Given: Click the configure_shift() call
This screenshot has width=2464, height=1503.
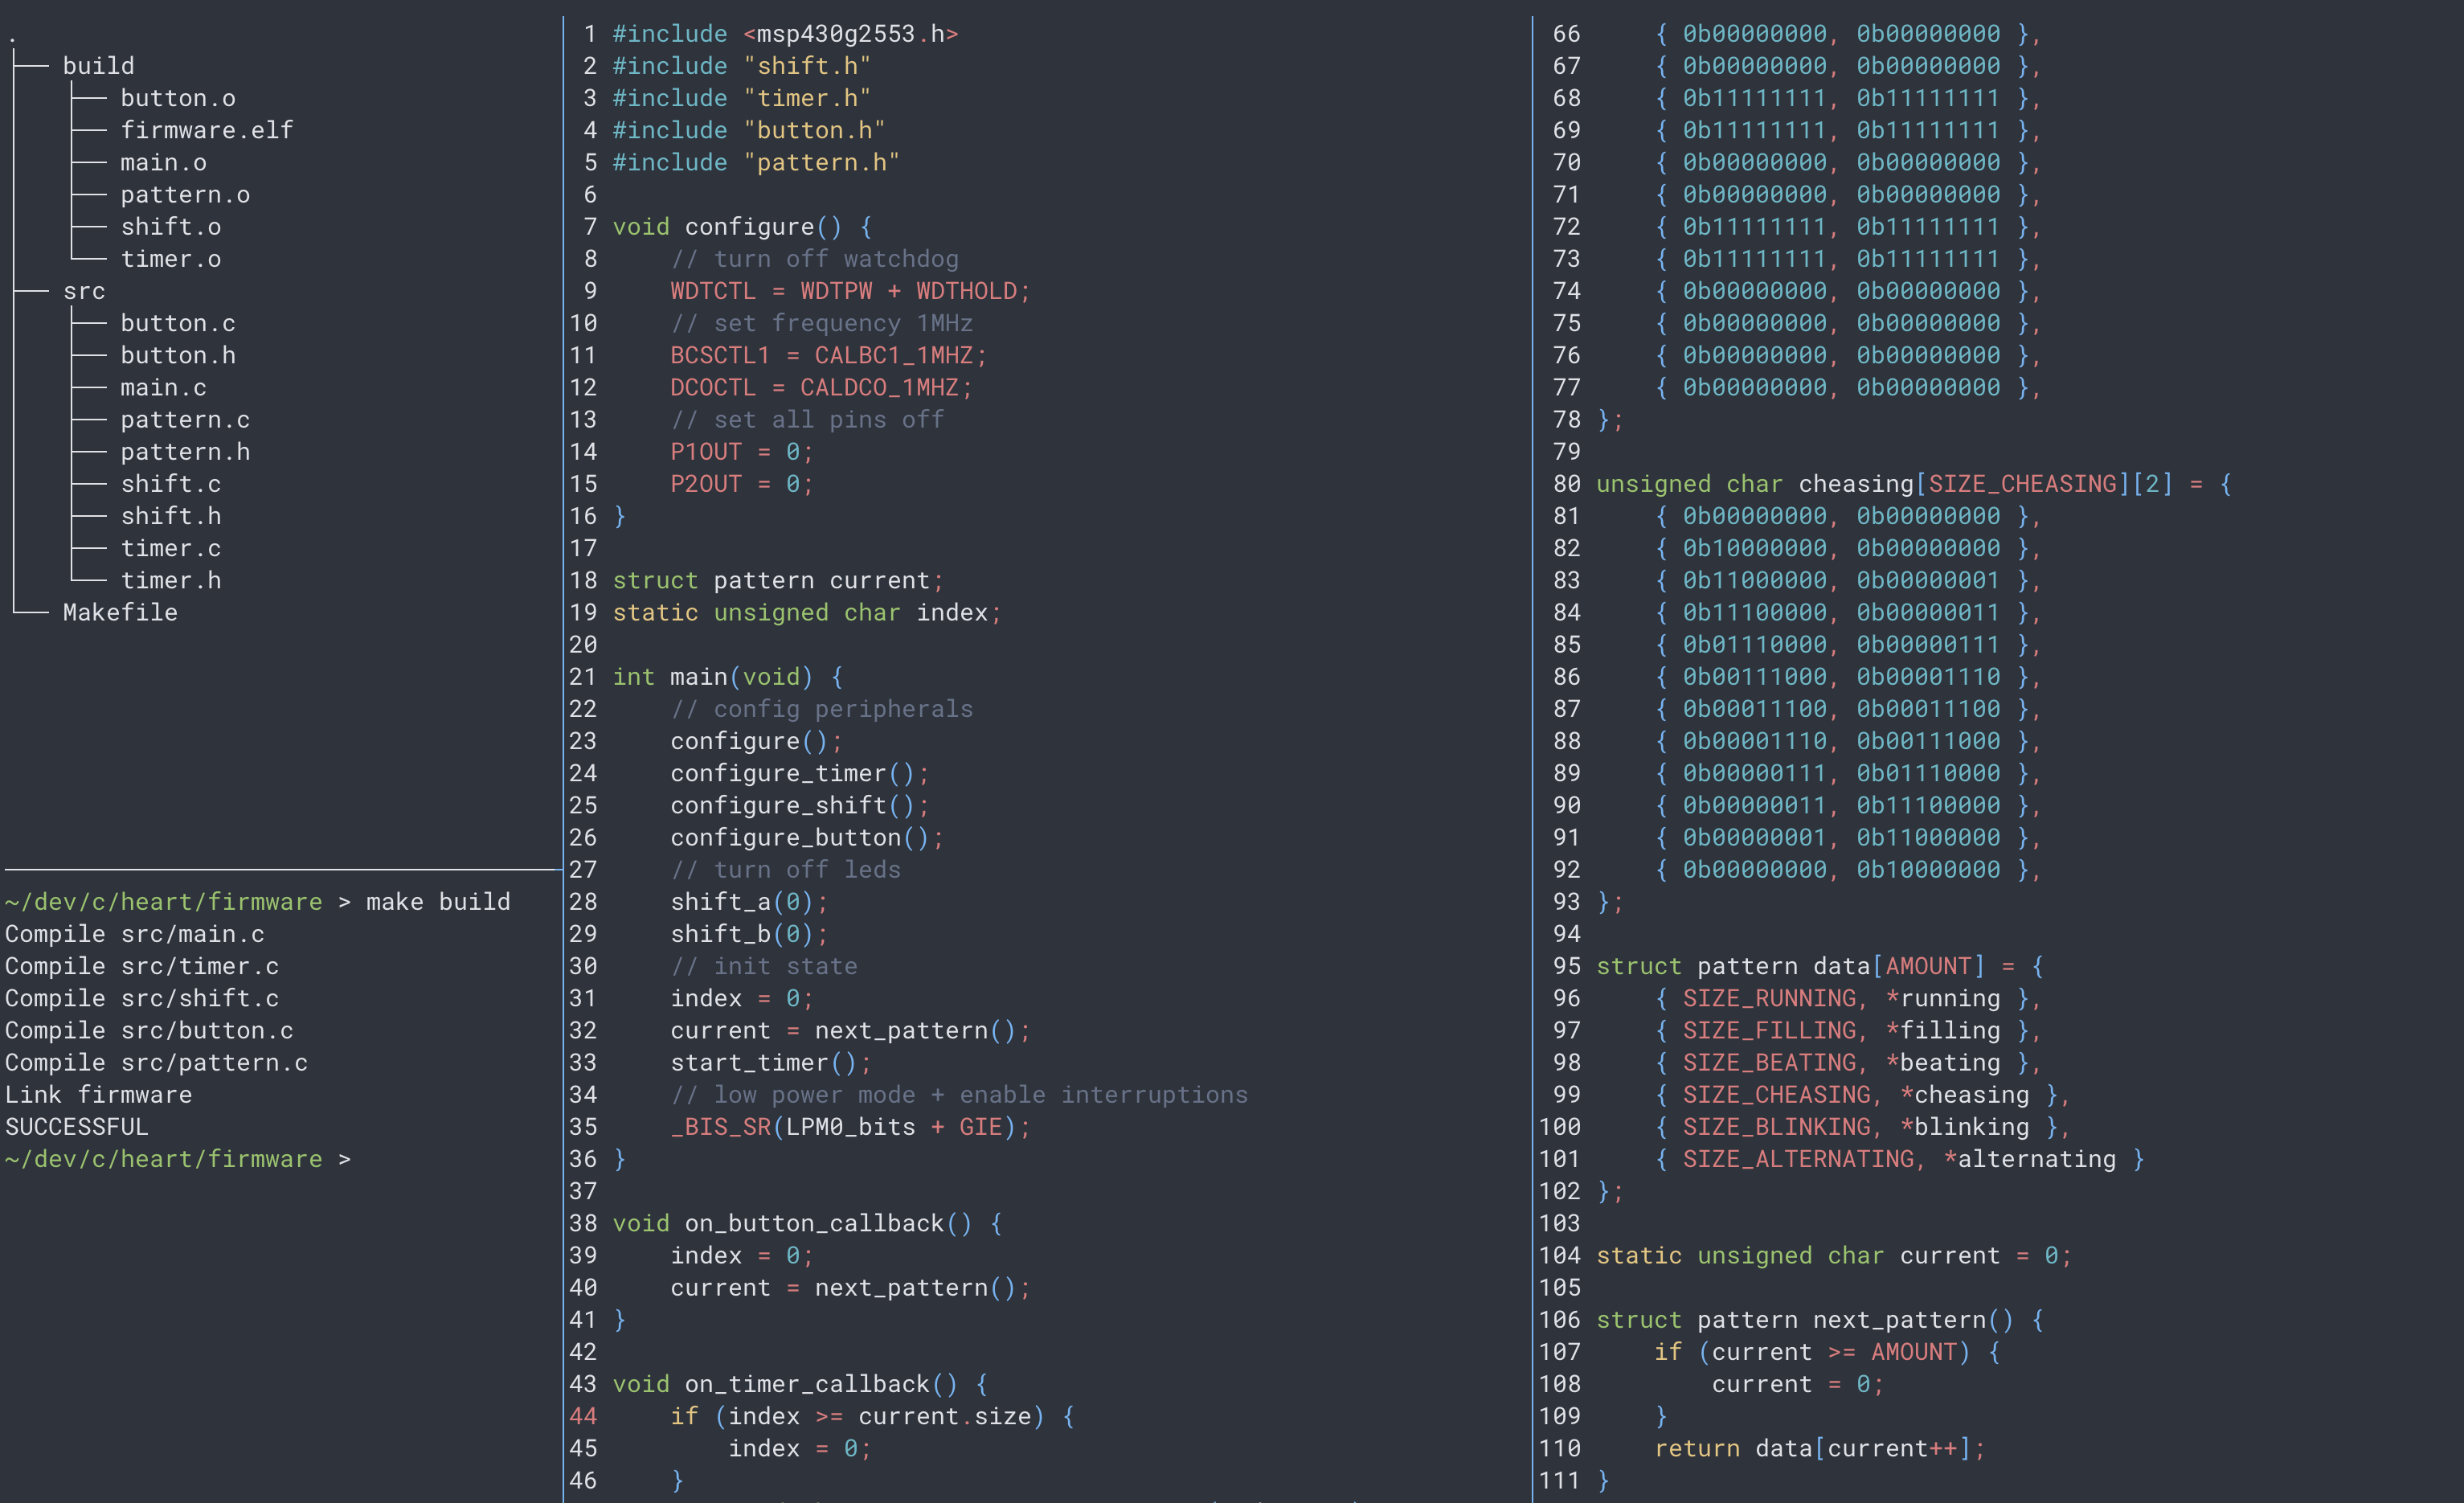Looking at the screenshot, I should (800, 805).
